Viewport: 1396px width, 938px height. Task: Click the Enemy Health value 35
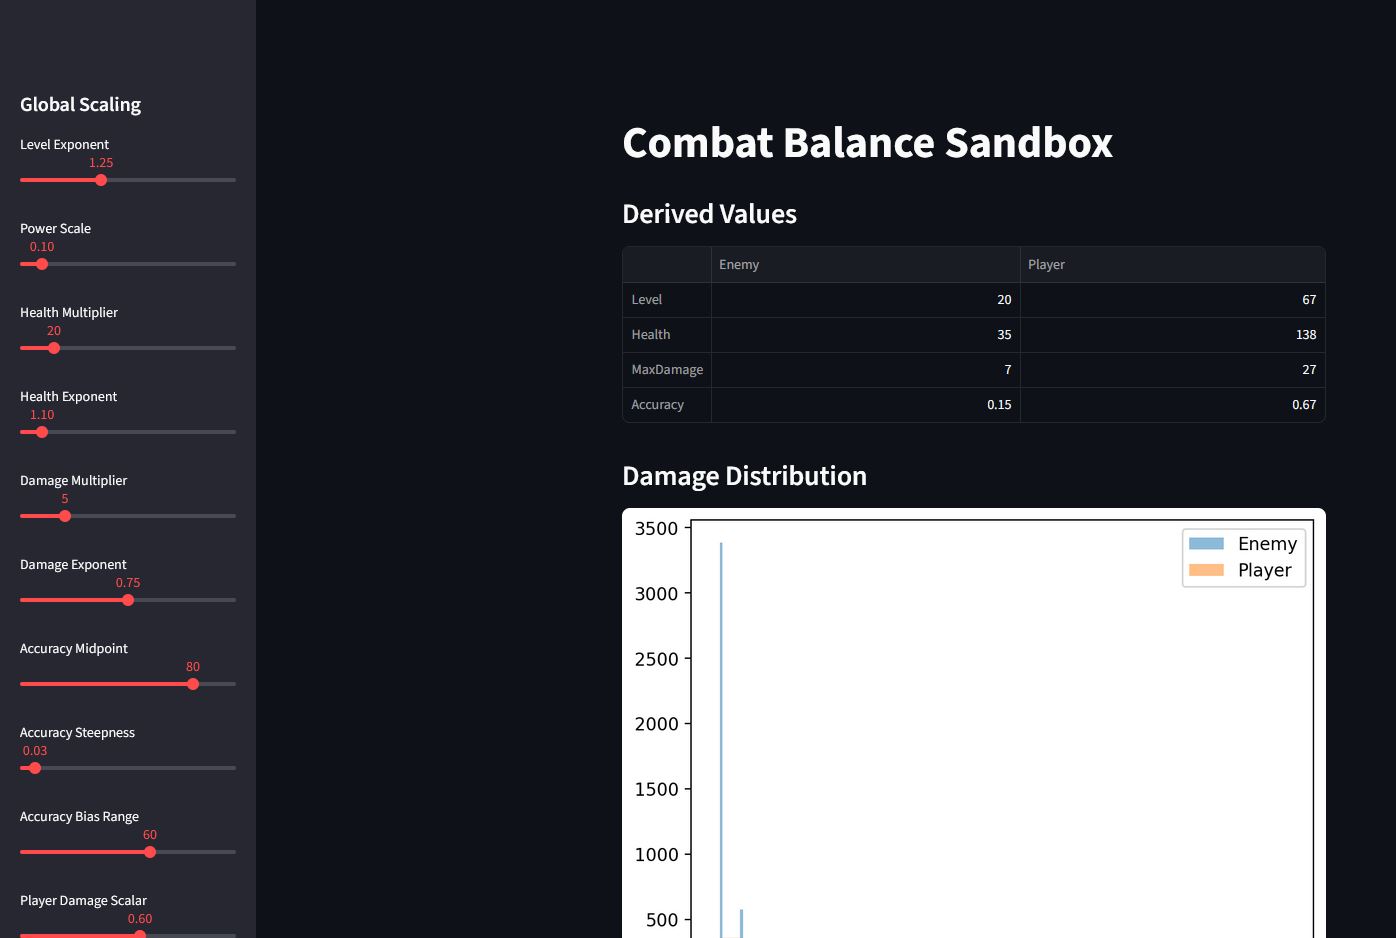point(1004,334)
